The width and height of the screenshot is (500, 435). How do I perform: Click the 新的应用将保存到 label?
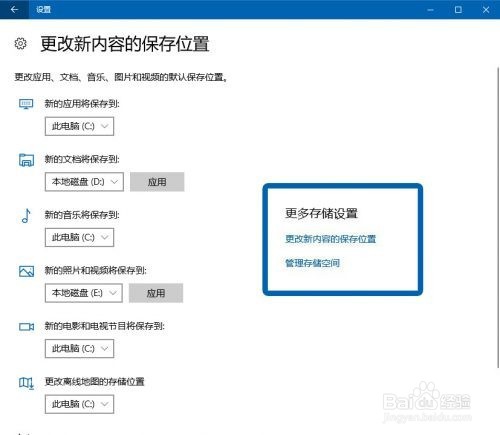coord(82,104)
